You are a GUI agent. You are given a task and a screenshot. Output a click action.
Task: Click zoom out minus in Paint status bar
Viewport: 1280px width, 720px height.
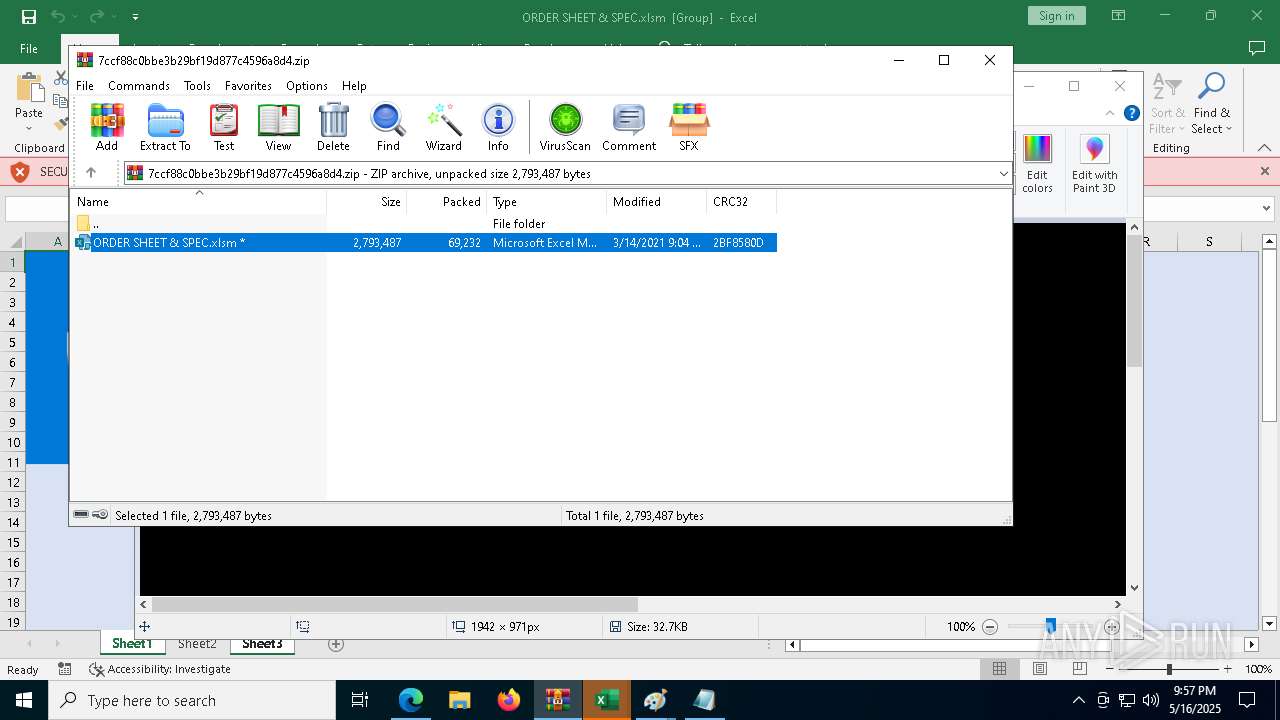[990, 627]
